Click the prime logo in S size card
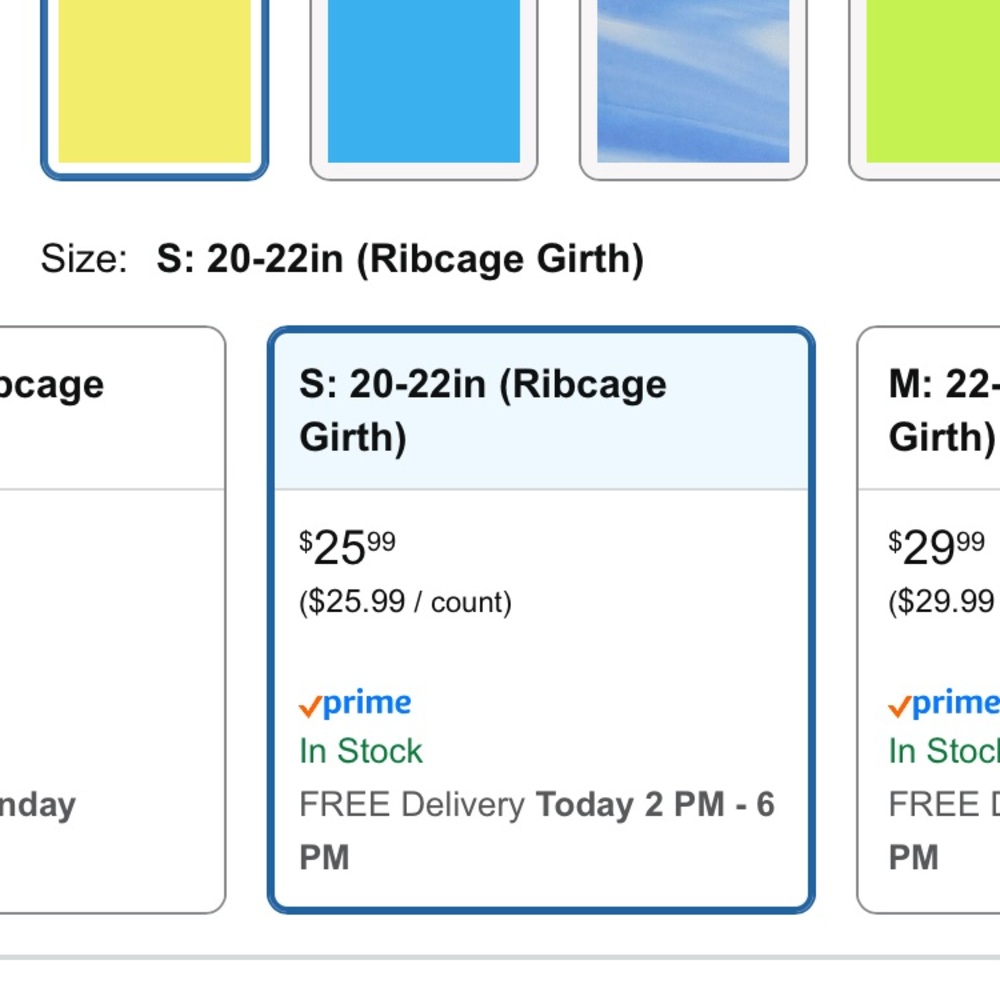Viewport: 1000px width, 1000px height. tap(355, 703)
